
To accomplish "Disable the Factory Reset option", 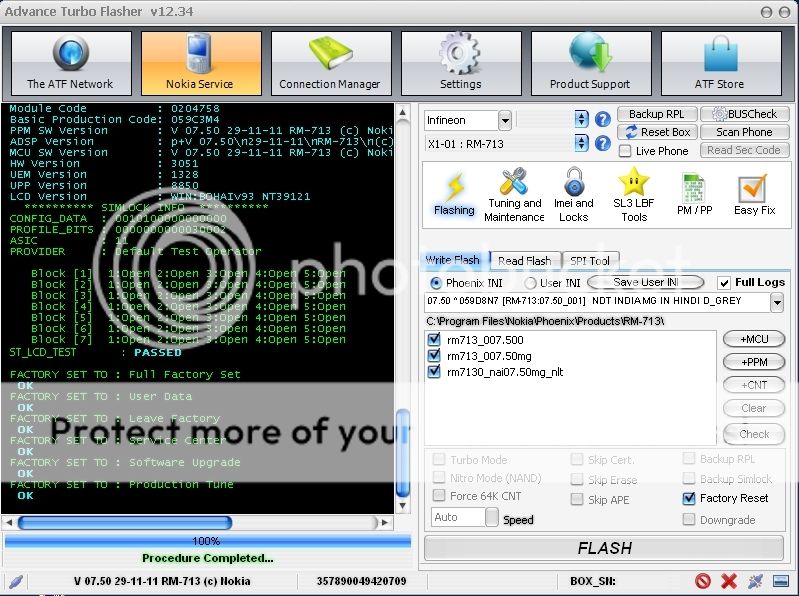I will tap(688, 498).
